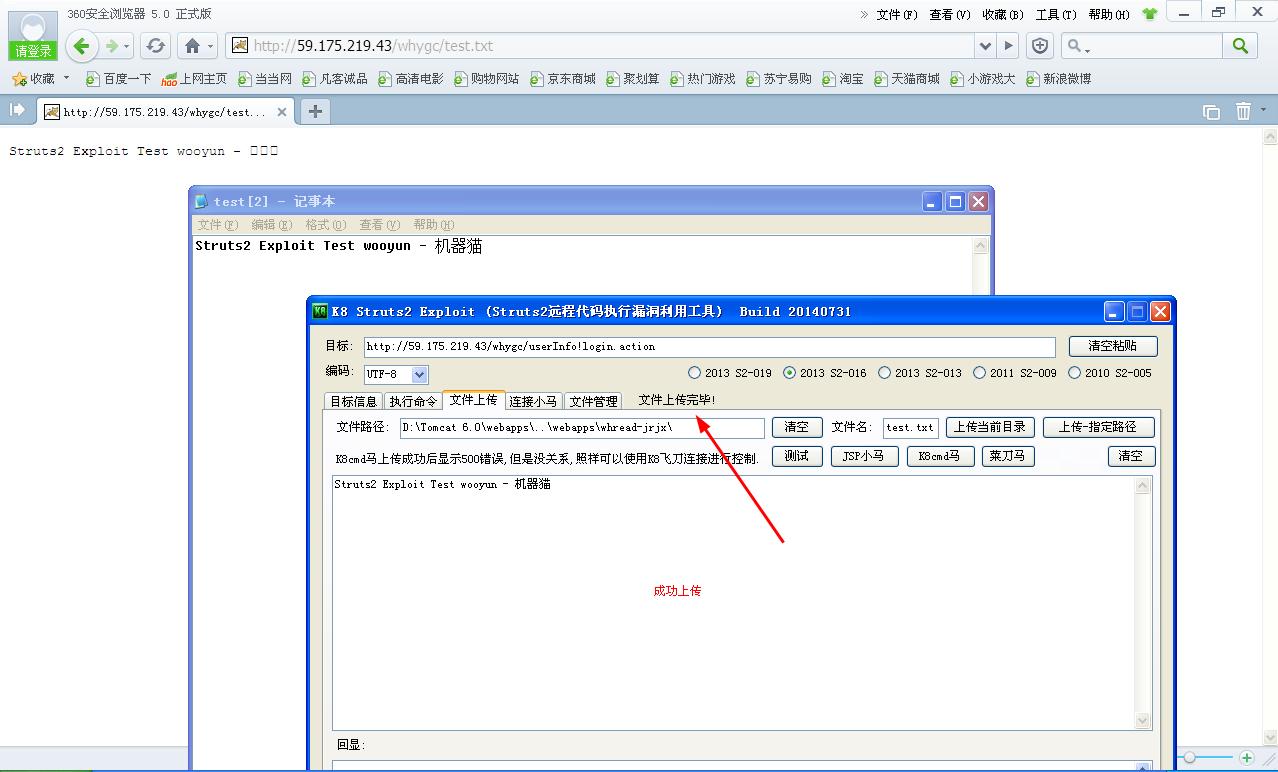
Task: Click the 菜刀马 button
Action: tap(1007, 456)
